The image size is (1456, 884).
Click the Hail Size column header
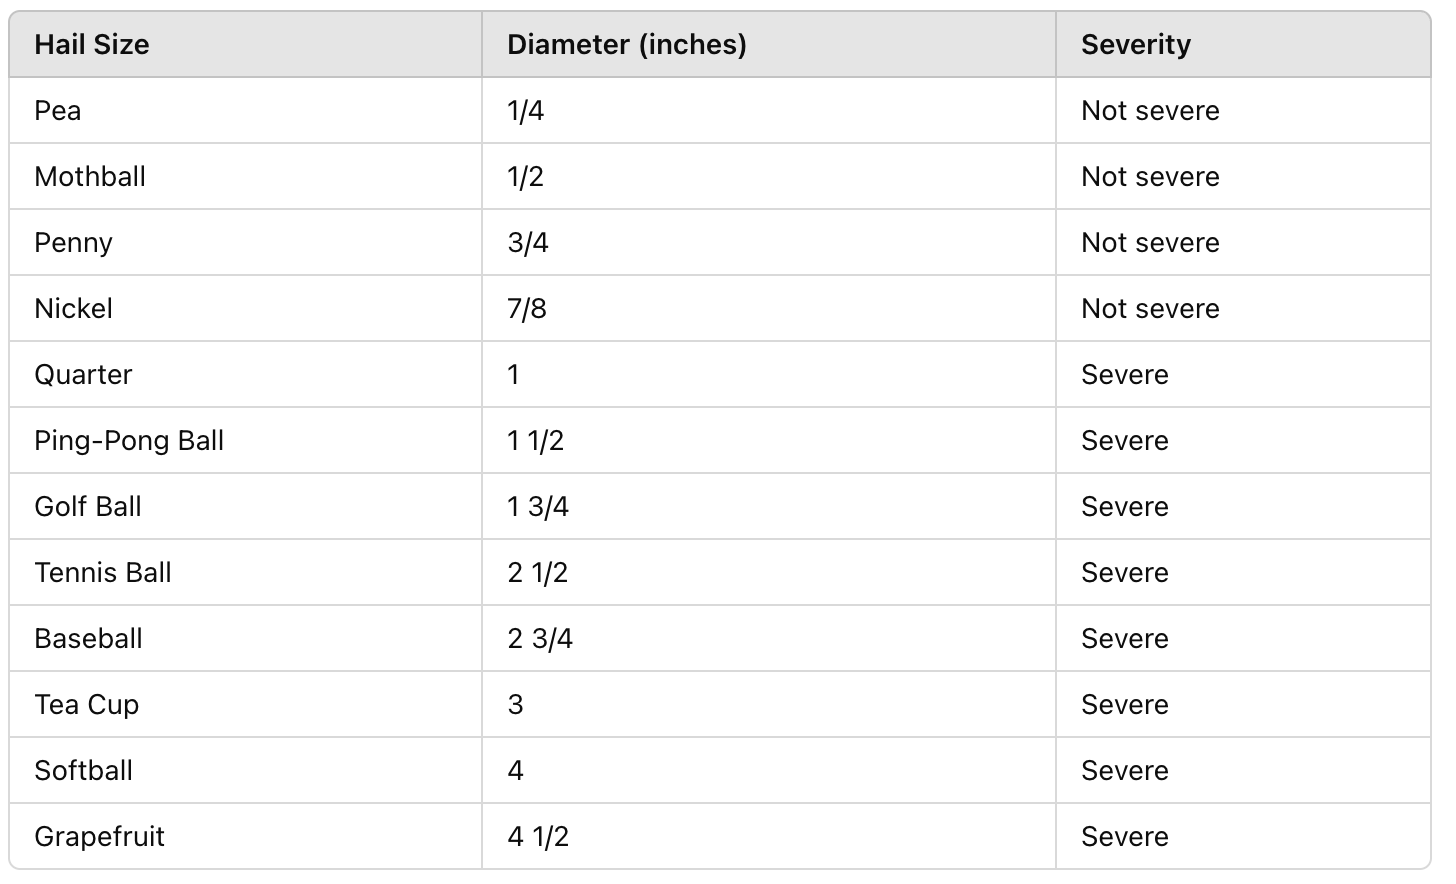[245, 44]
